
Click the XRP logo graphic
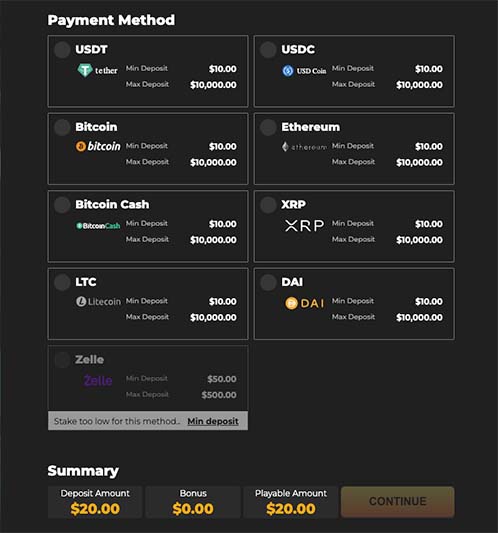click(304, 225)
